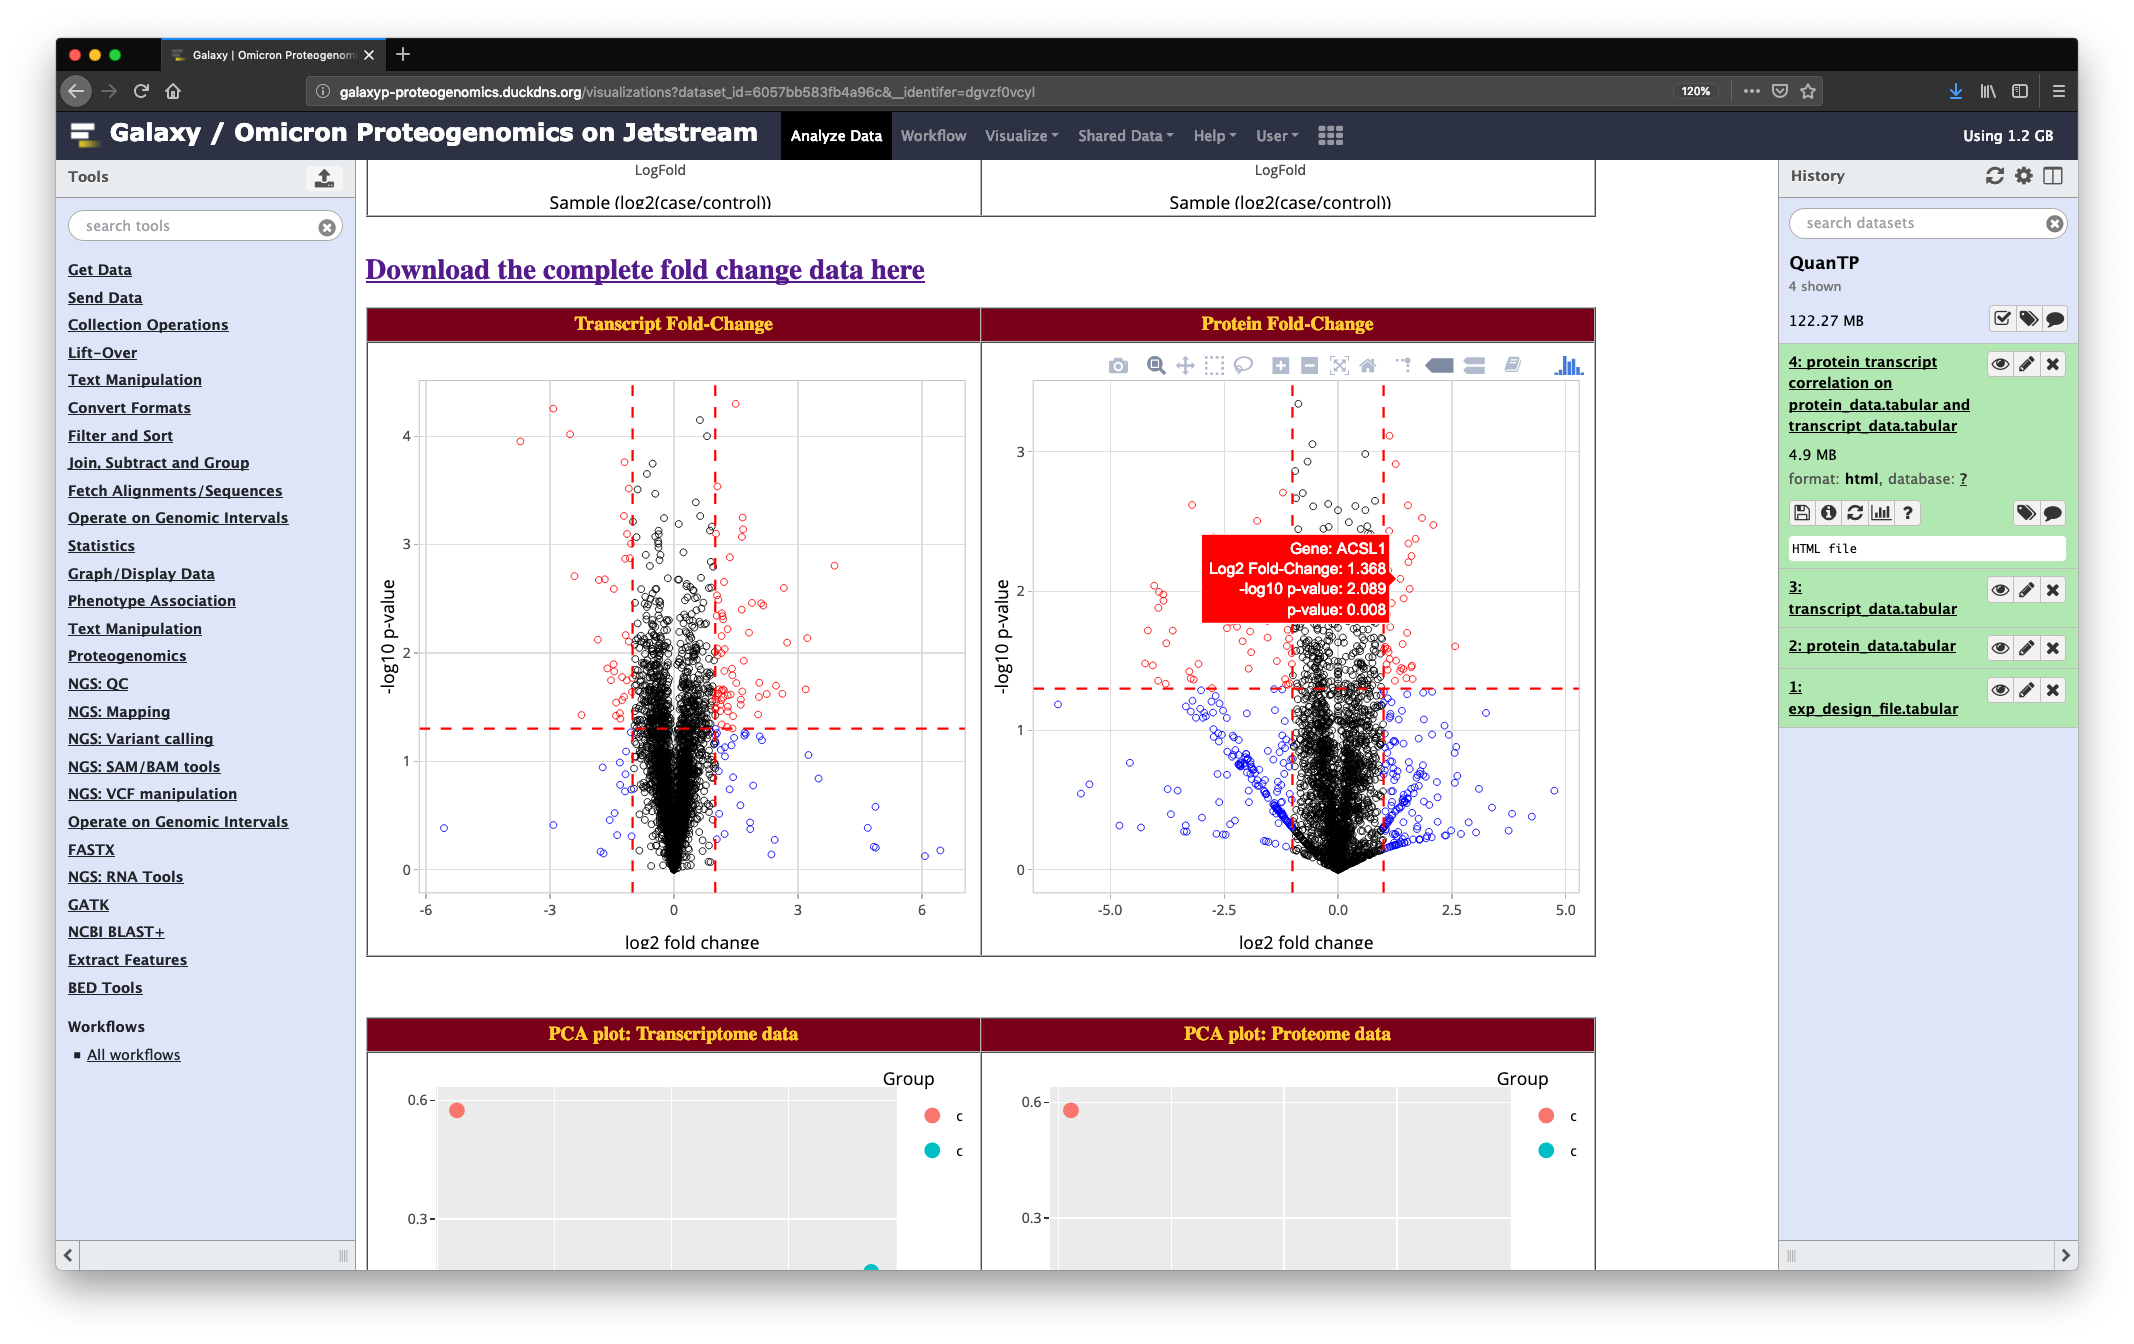Open History options gear menu
The image size is (2134, 1344).
(x=2024, y=176)
